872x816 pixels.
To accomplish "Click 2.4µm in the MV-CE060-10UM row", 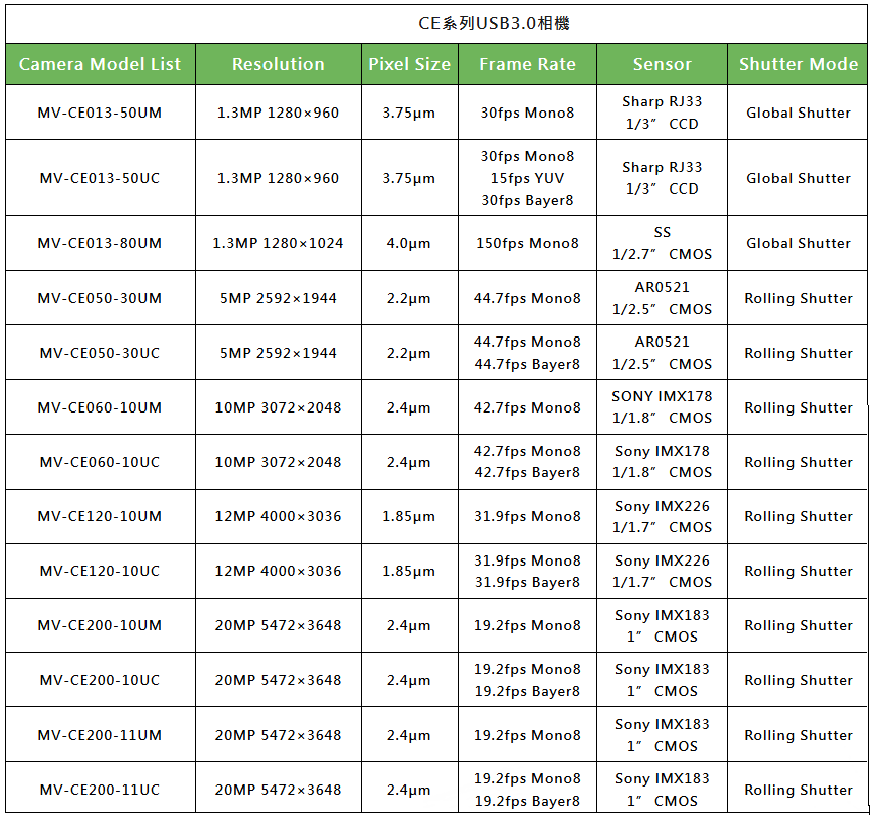I will (x=409, y=408).
